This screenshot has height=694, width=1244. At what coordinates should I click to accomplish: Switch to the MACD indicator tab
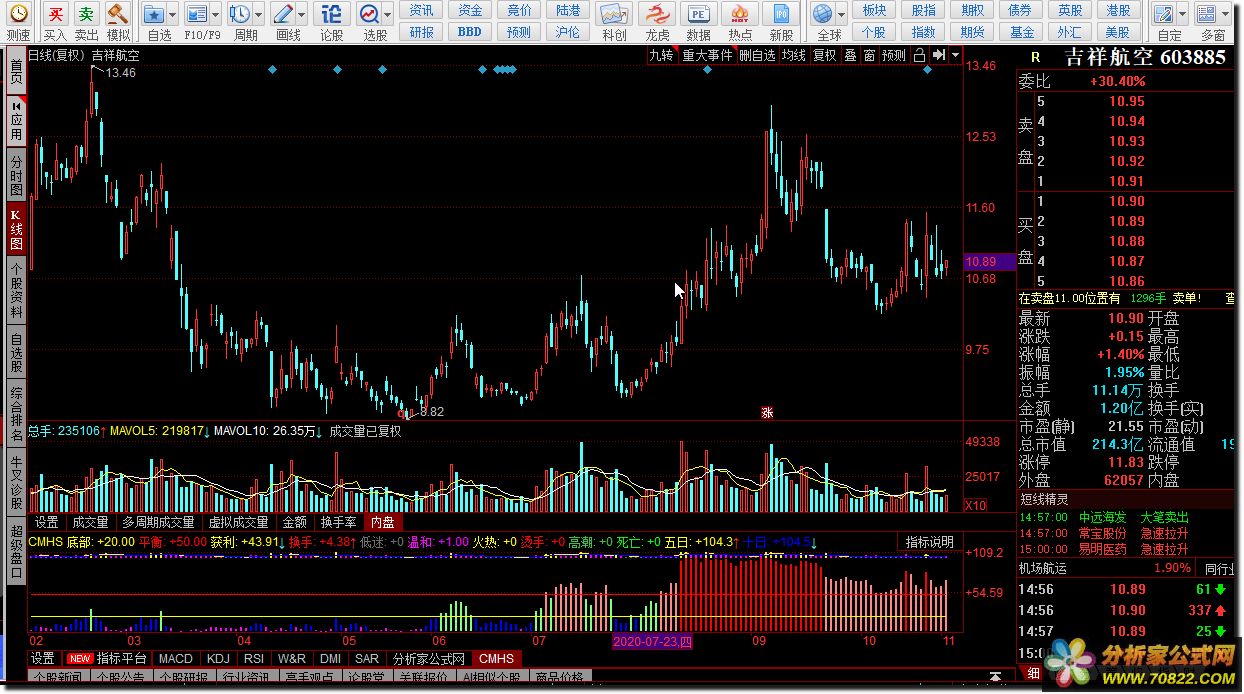(x=176, y=659)
